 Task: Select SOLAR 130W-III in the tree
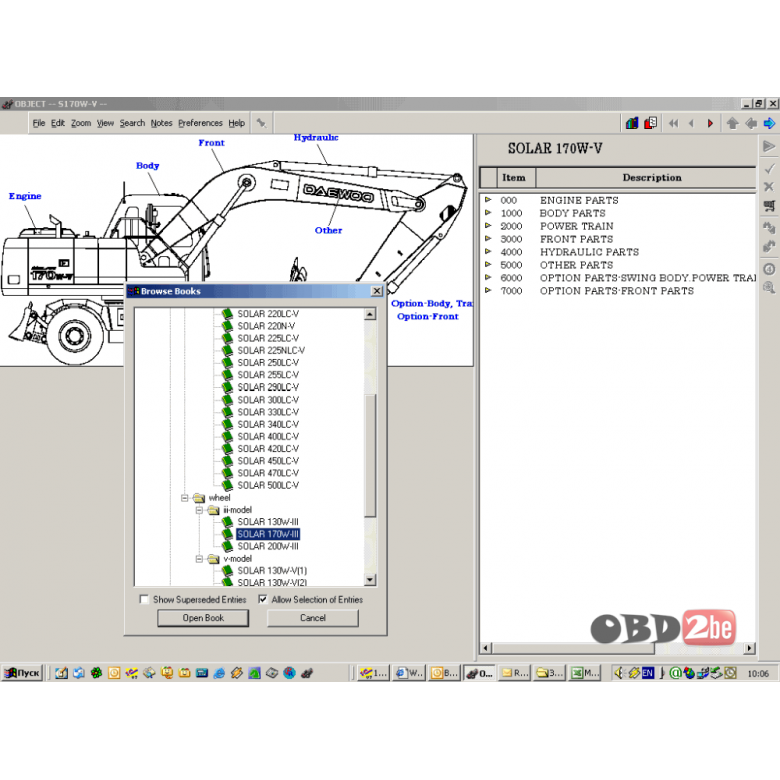click(x=268, y=522)
